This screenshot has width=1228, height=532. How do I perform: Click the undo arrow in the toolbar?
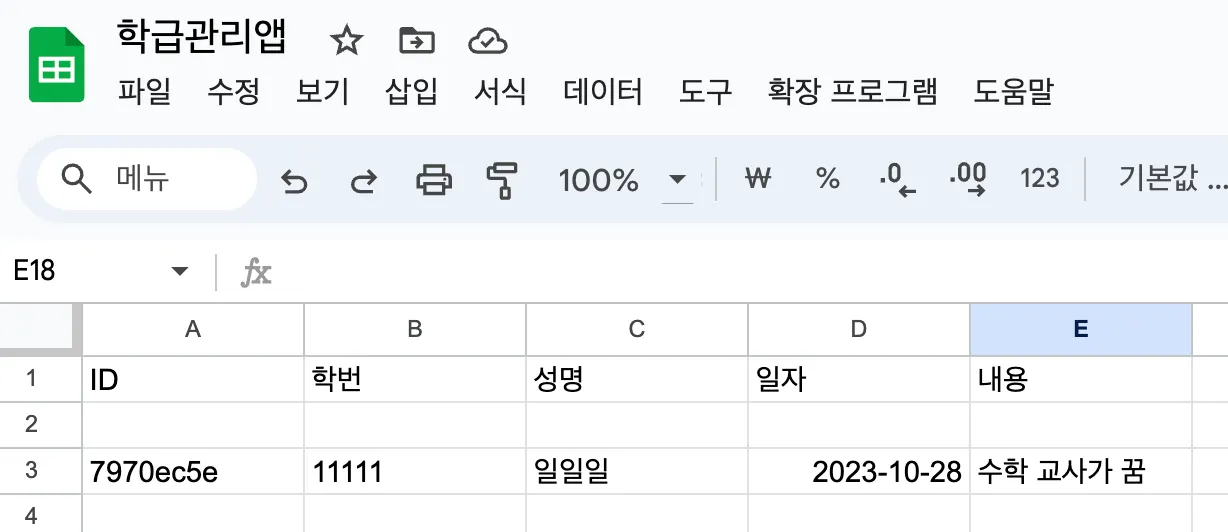tap(293, 181)
